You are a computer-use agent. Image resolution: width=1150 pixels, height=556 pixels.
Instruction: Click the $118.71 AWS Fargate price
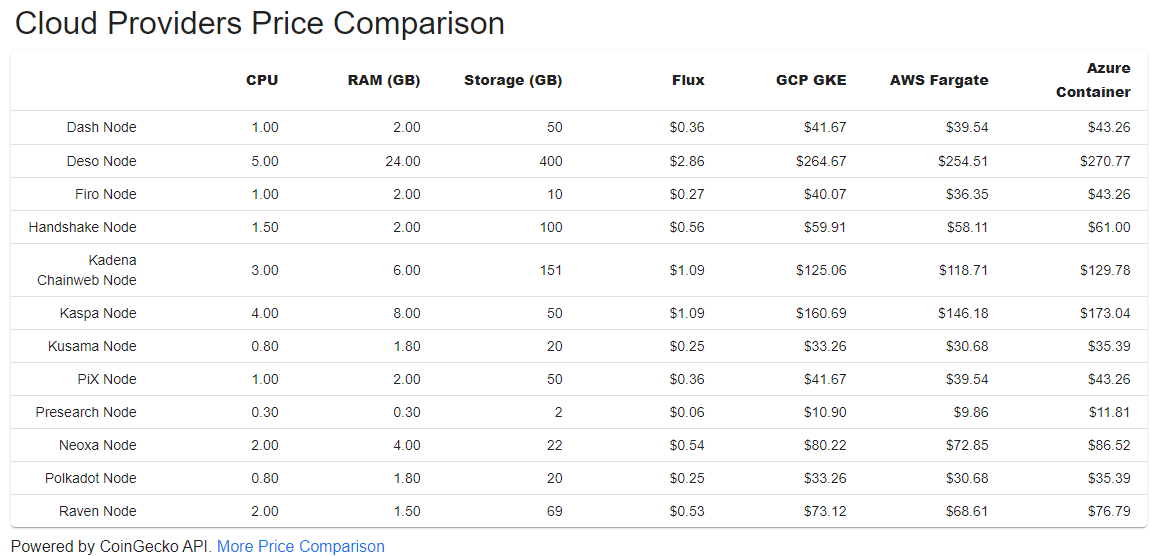(963, 270)
